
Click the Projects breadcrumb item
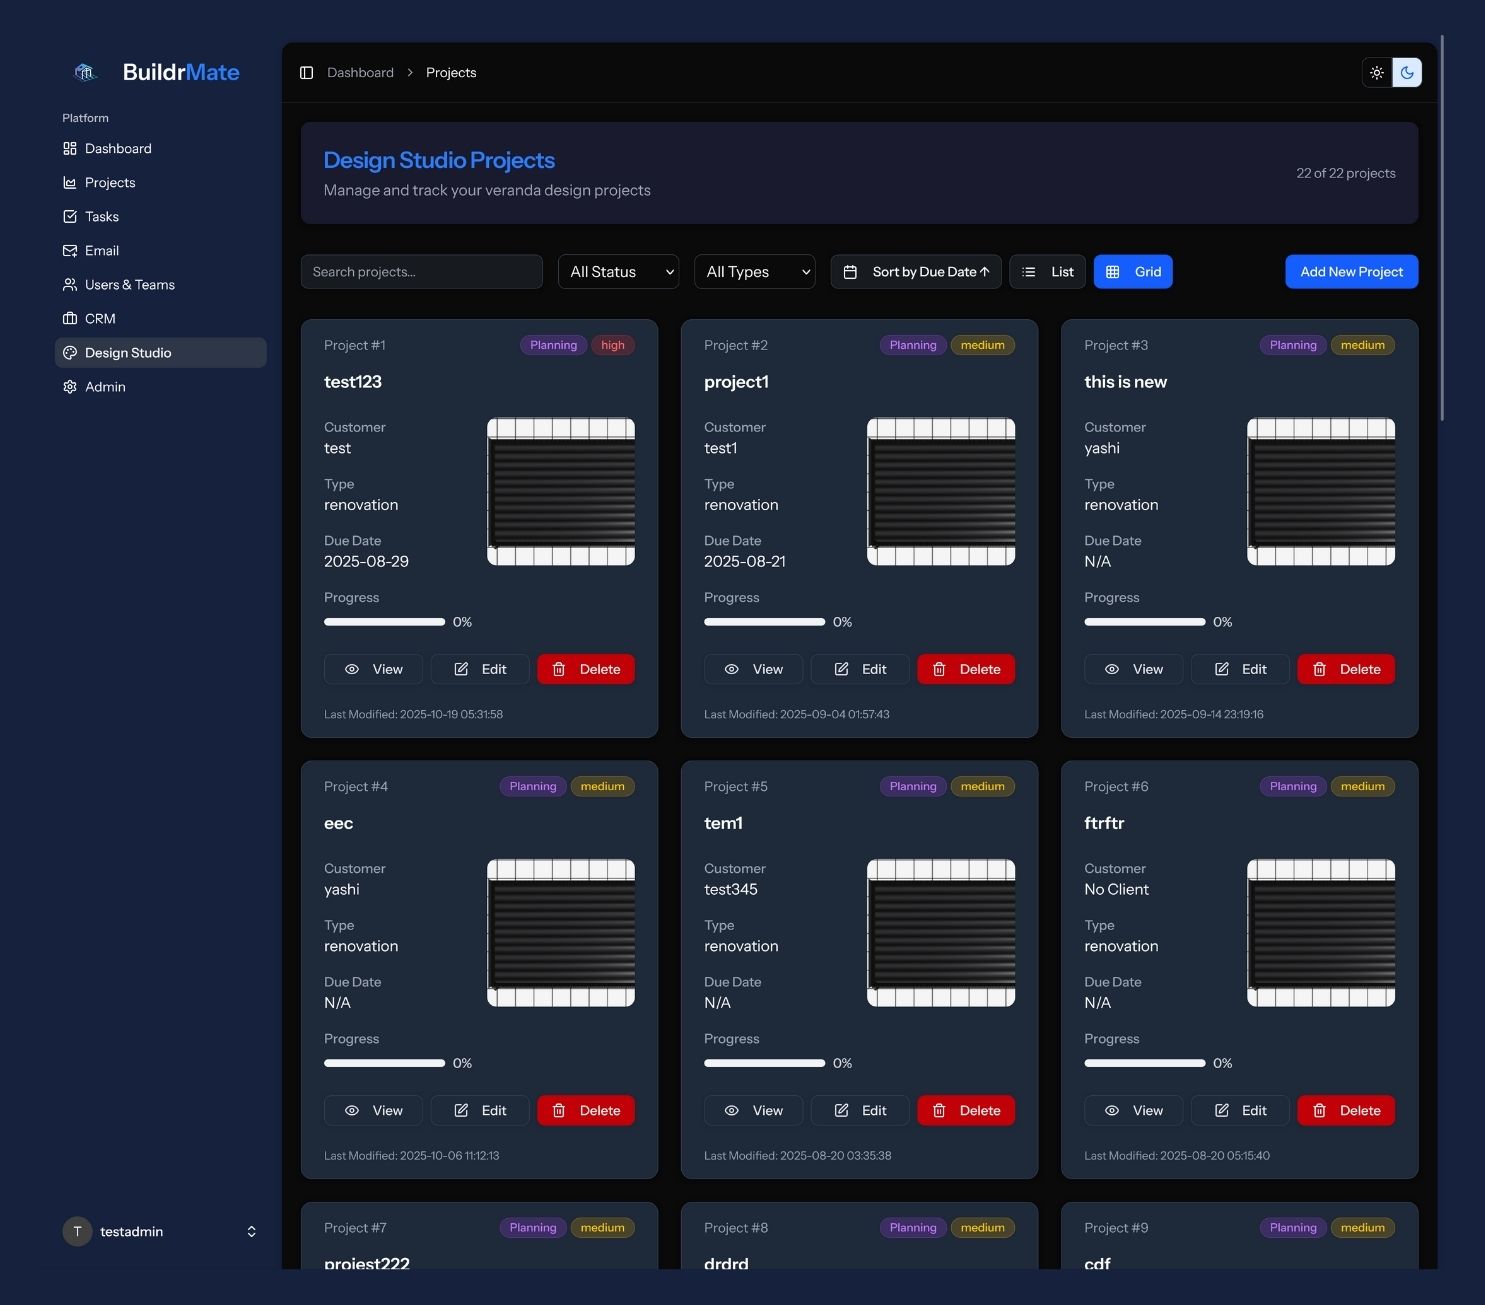450,72
